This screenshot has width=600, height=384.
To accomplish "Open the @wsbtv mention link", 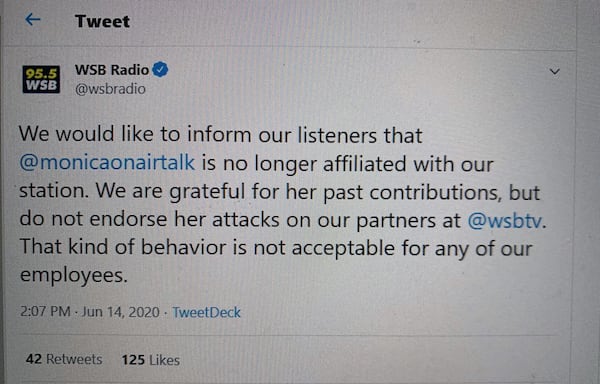I will click(505, 220).
